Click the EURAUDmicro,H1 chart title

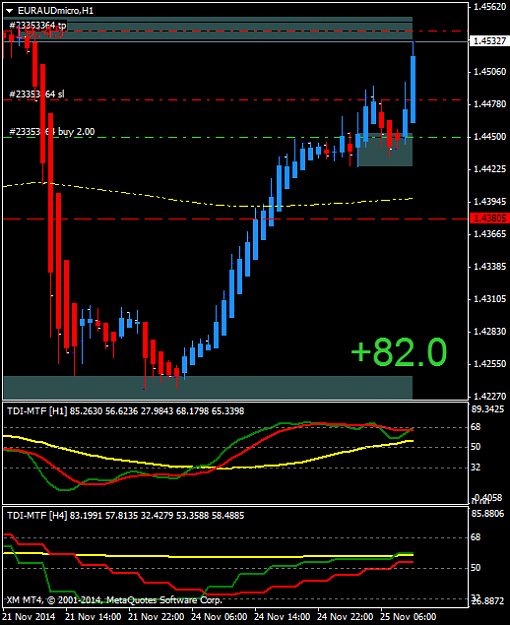[x=55, y=11]
